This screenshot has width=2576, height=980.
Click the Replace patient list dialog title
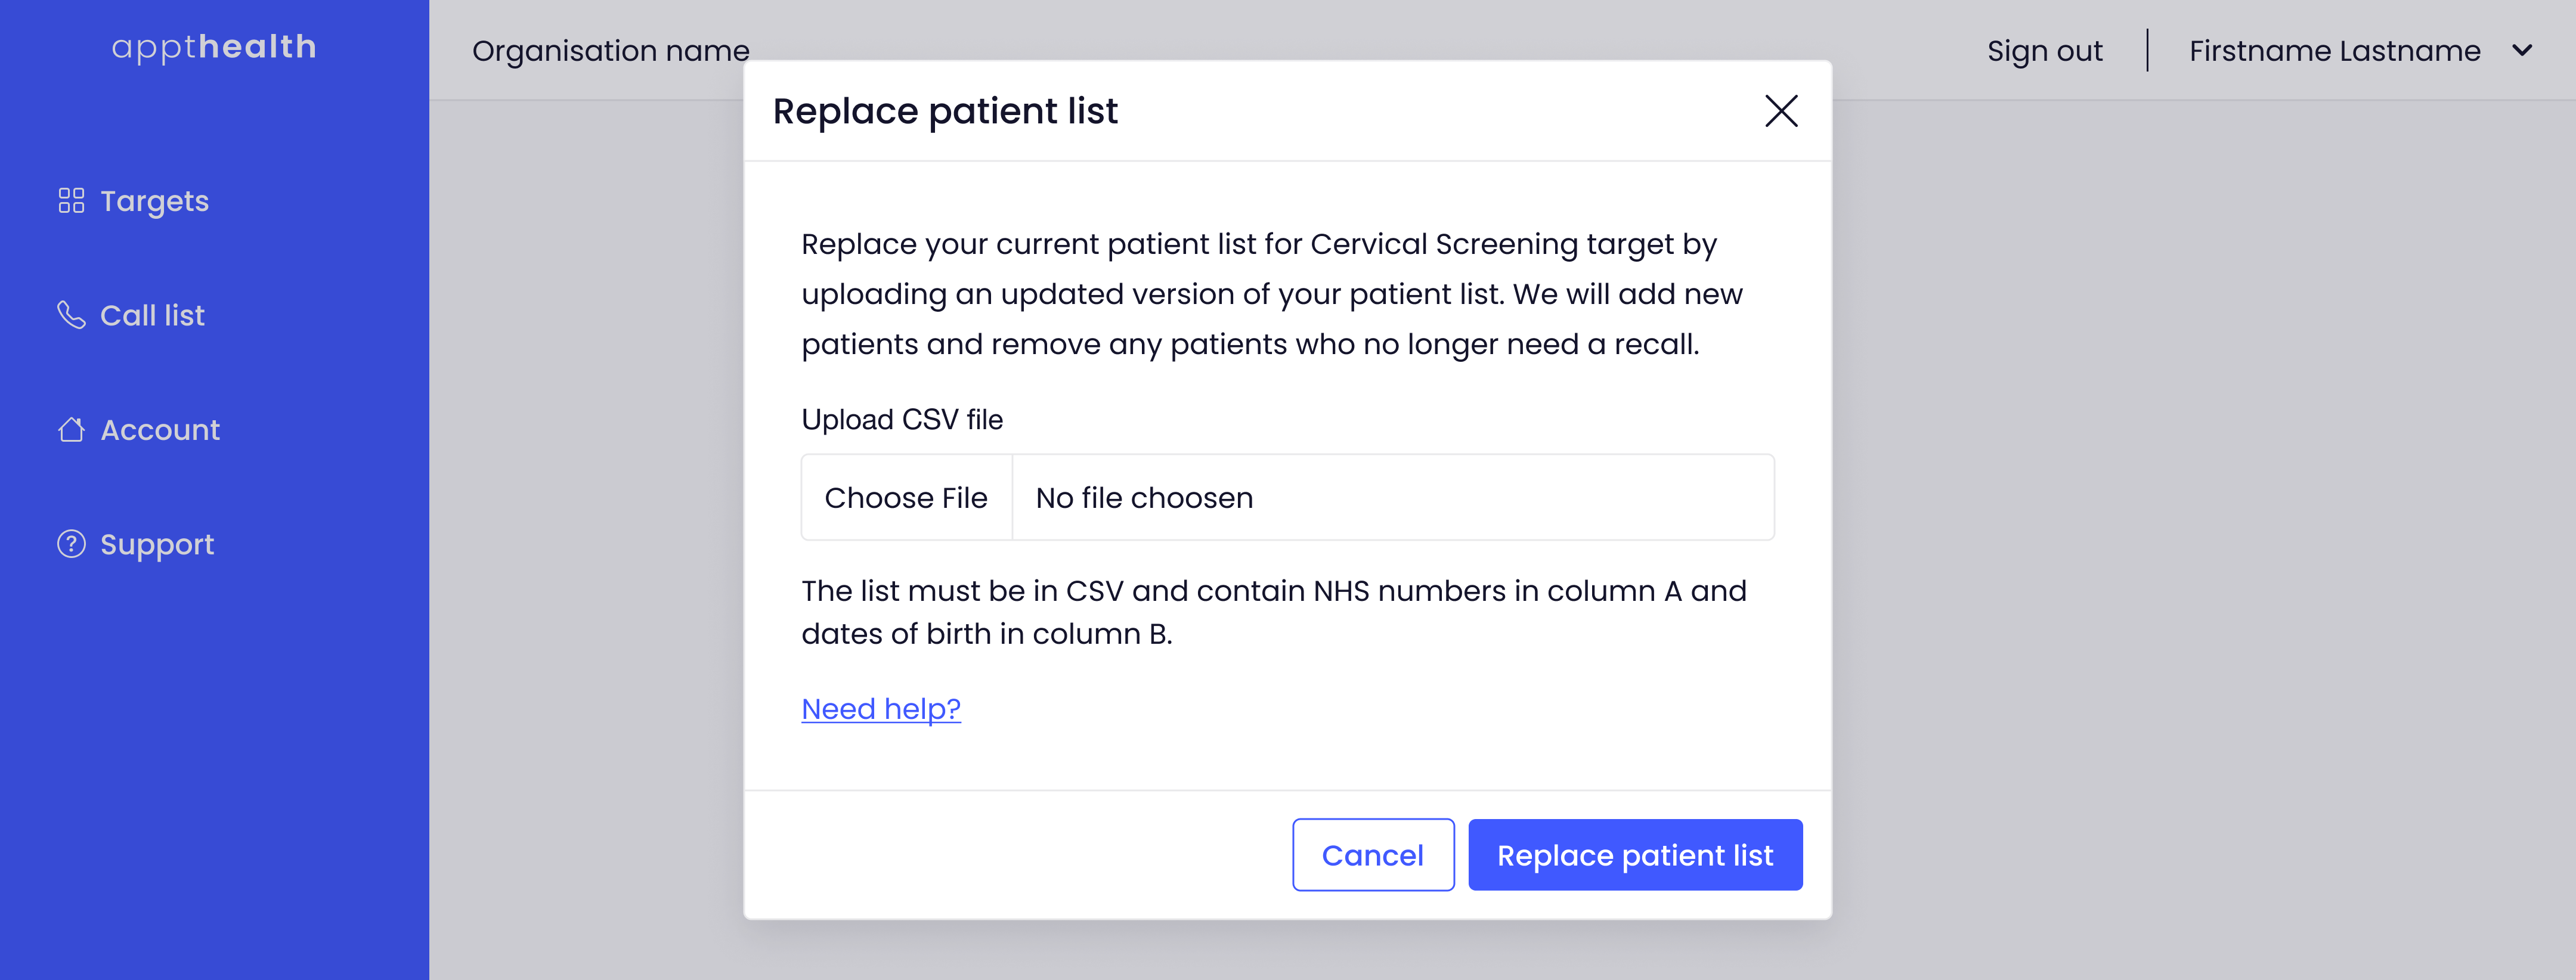pos(945,111)
